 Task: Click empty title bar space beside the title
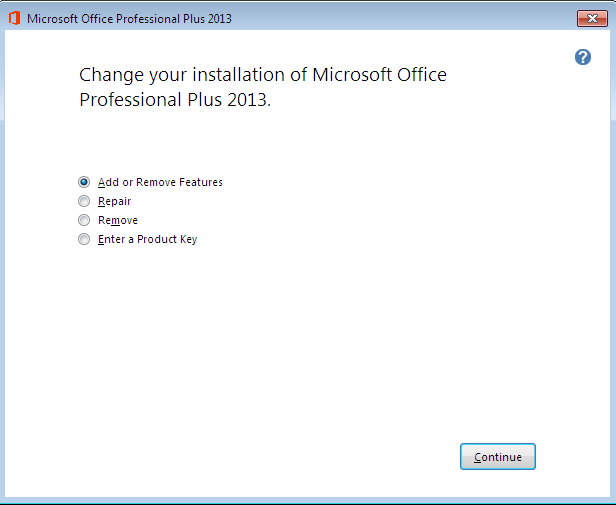(x=400, y=18)
